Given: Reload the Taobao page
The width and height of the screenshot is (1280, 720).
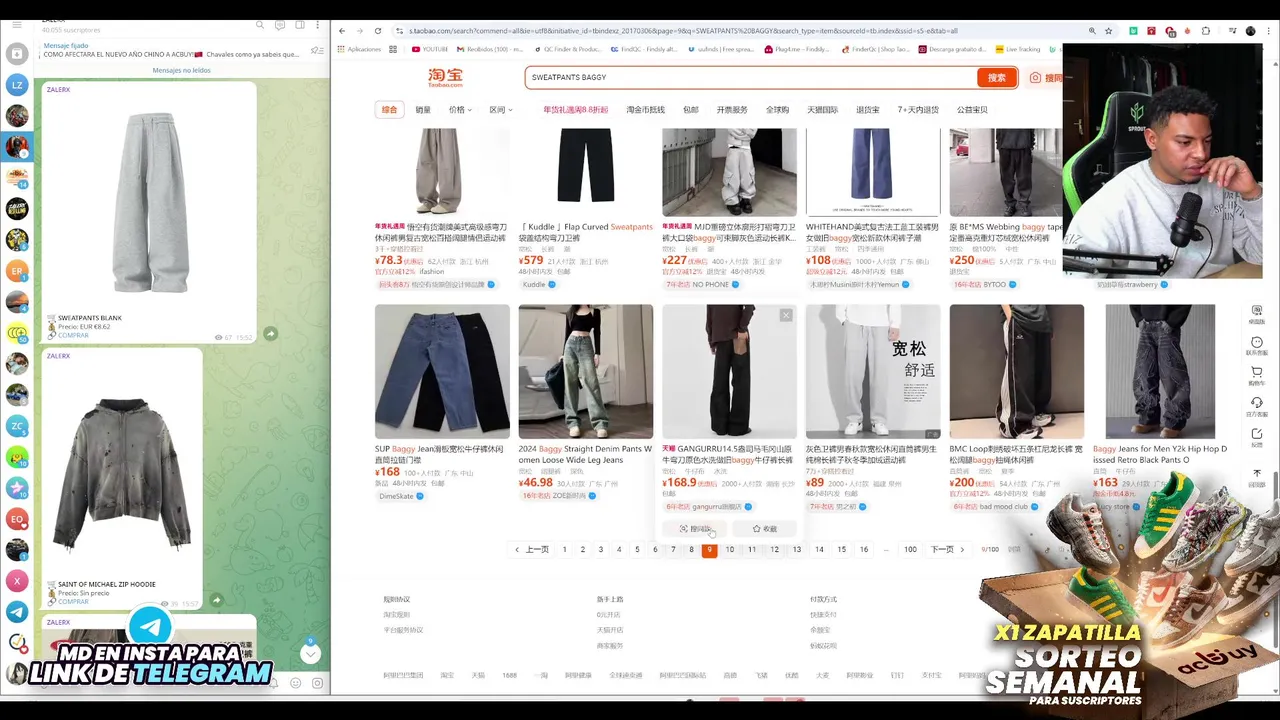Looking at the screenshot, I should pyautogui.click(x=377, y=31).
